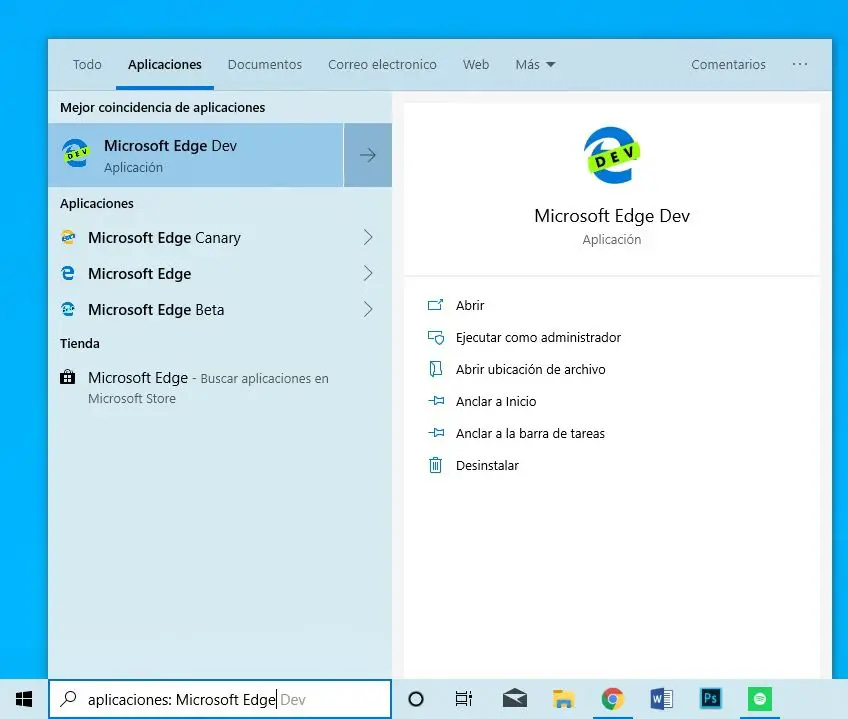Open Microsoft Word from the taskbar
Image resolution: width=848 pixels, height=719 pixels.
pos(661,699)
